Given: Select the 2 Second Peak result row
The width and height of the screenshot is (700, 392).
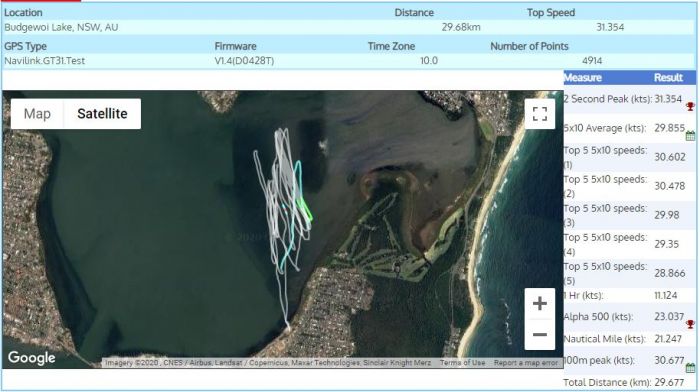Looking at the screenshot, I should [629, 99].
